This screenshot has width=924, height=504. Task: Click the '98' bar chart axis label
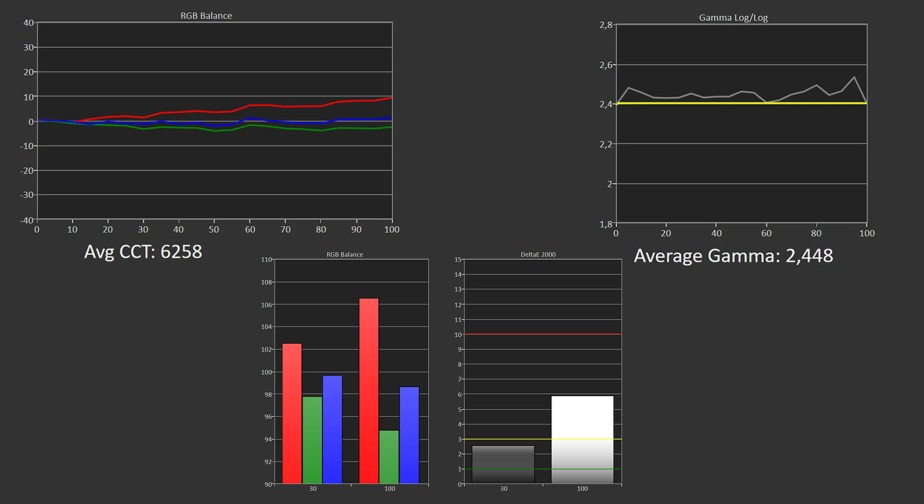(x=268, y=394)
